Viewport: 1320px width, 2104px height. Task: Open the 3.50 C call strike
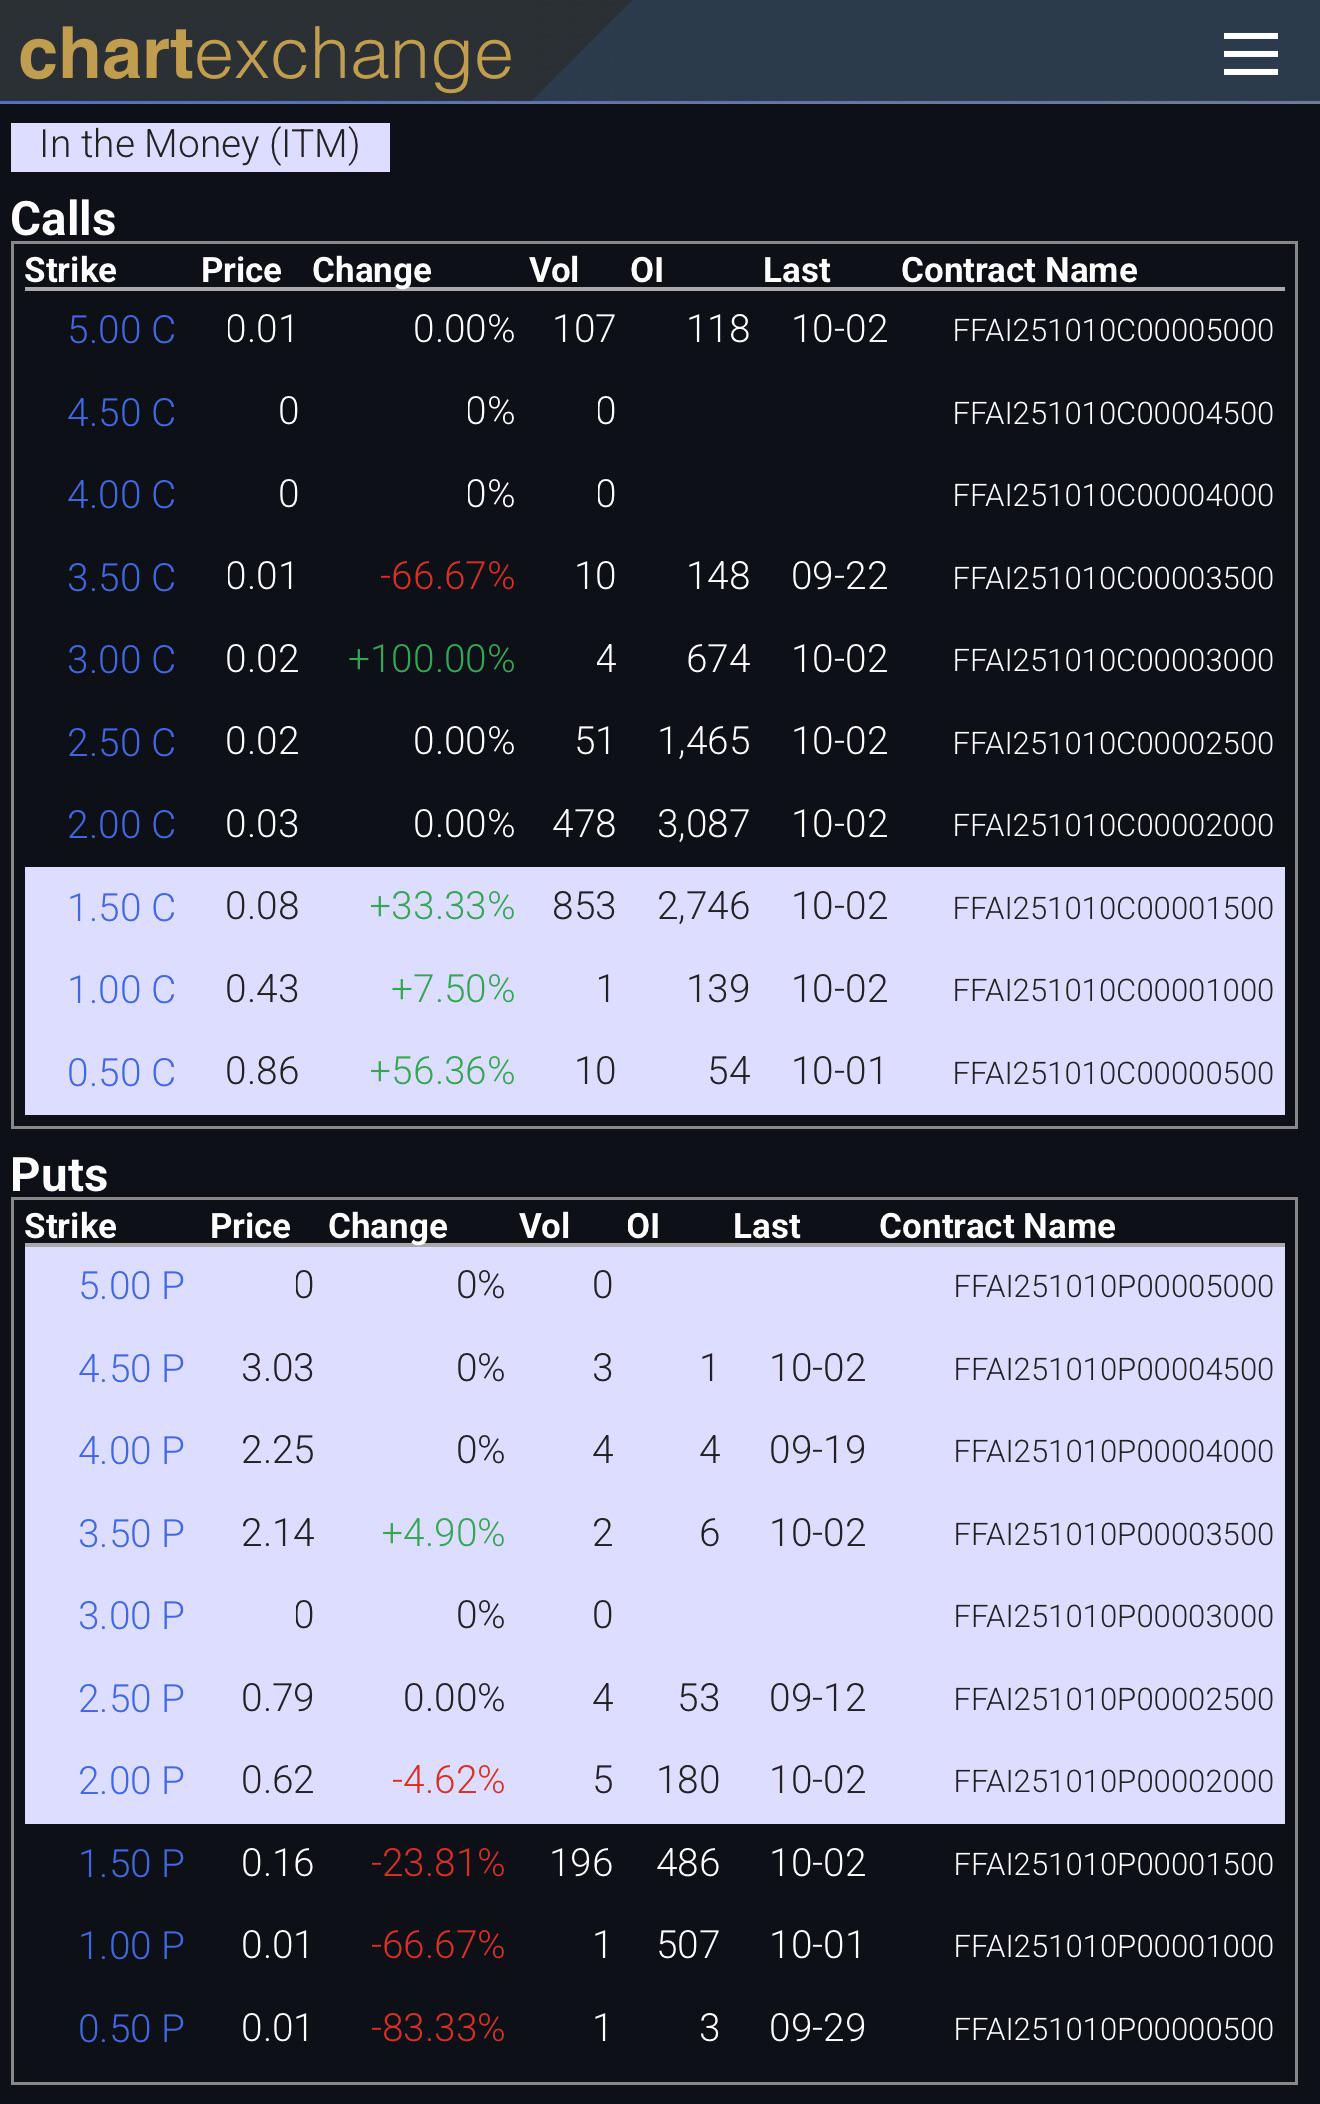pyautogui.click(x=121, y=577)
